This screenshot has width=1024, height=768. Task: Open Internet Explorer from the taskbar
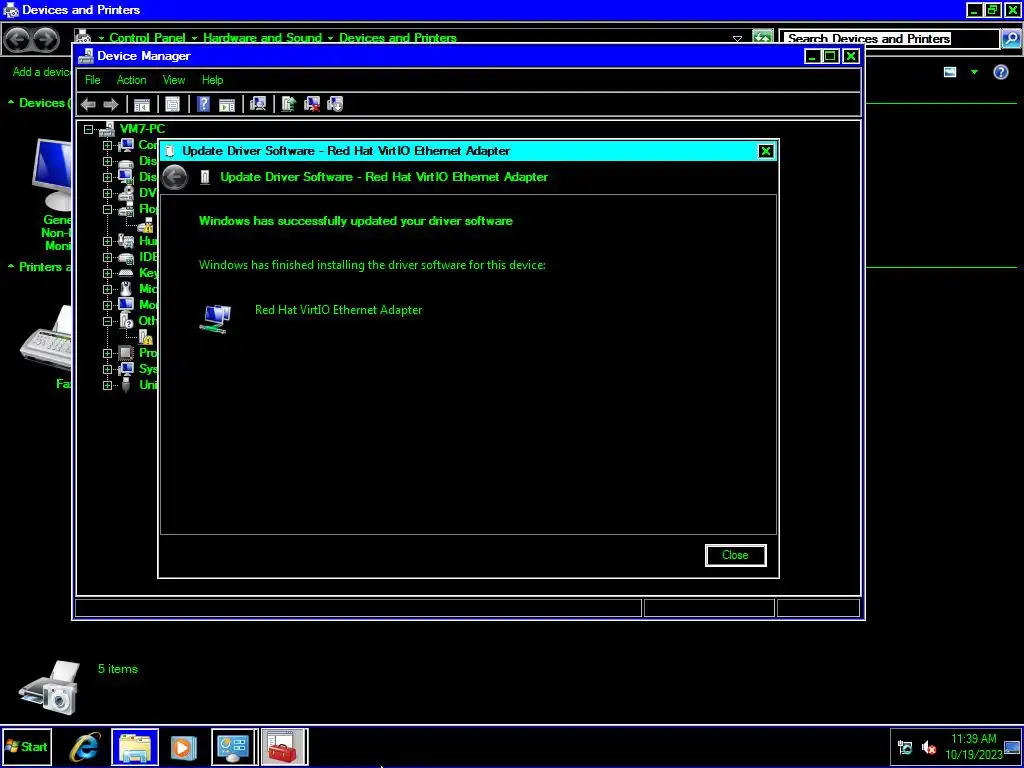[x=85, y=747]
